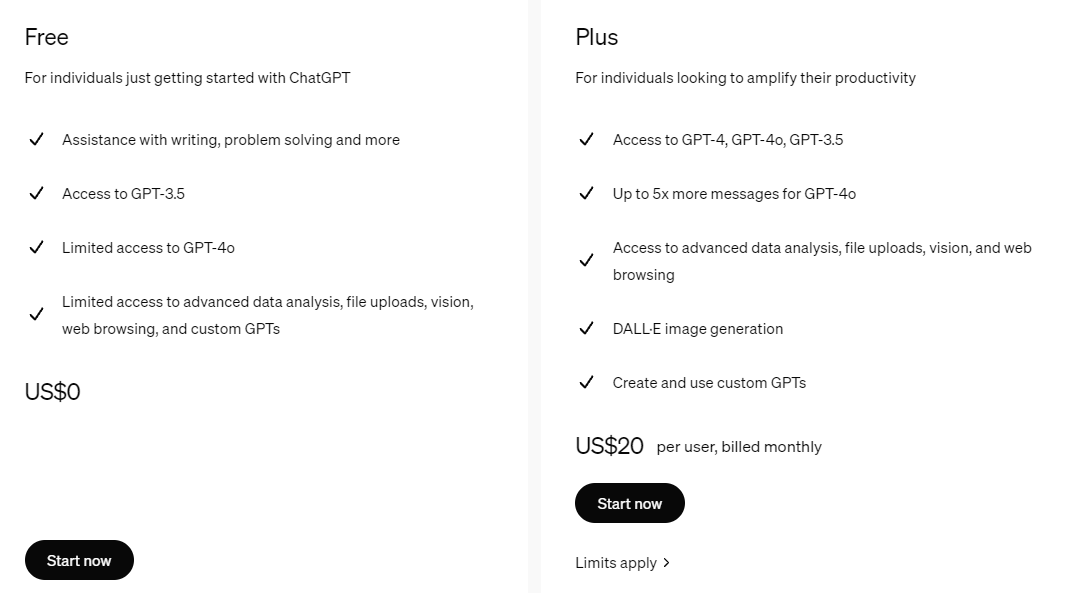Click checkmark beside Up to 5x more messages
The image size is (1069, 593).
coord(586,193)
